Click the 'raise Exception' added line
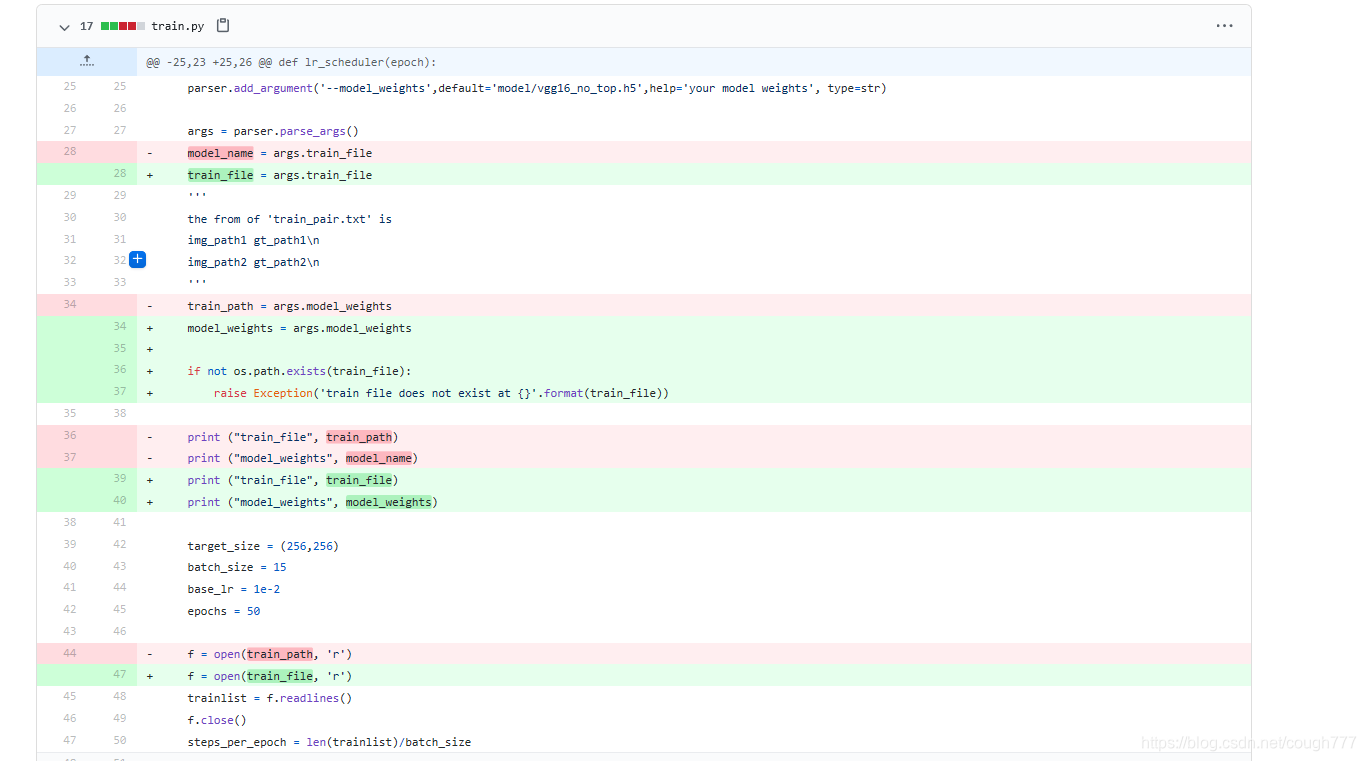The height and width of the screenshot is (761, 1366). [441, 393]
